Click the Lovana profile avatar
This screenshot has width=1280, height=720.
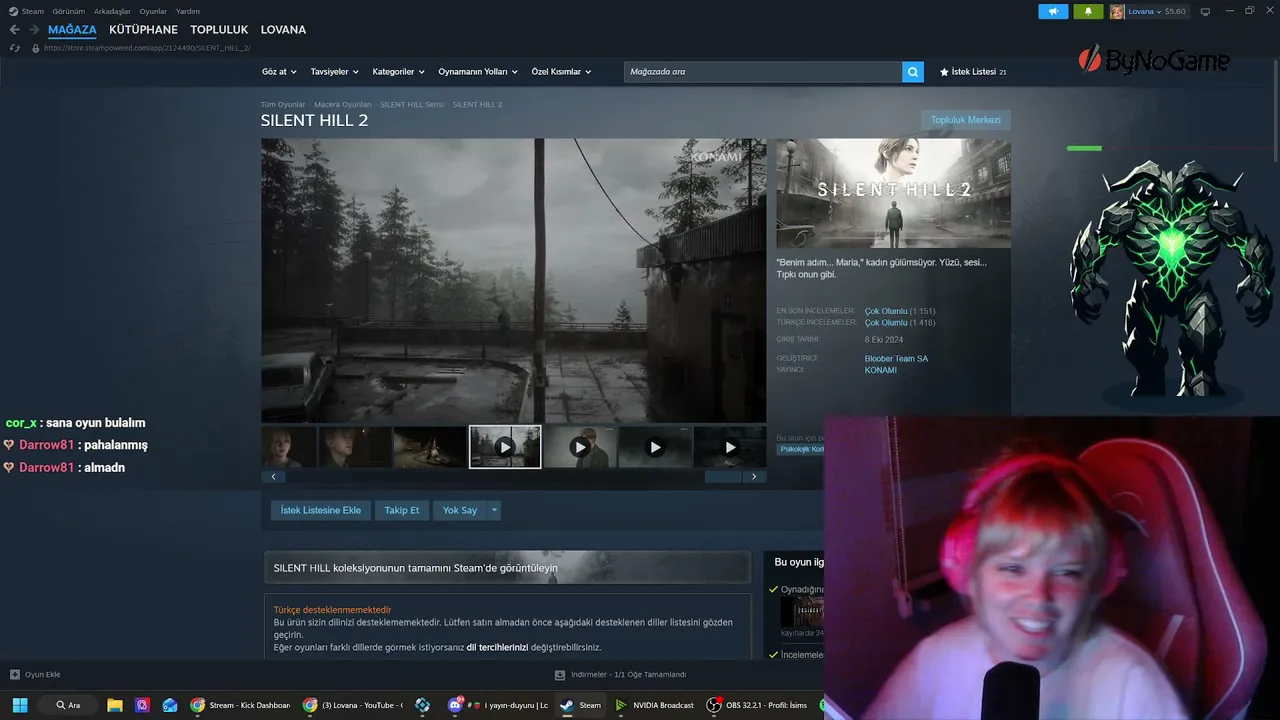click(x=1117, y=12)
